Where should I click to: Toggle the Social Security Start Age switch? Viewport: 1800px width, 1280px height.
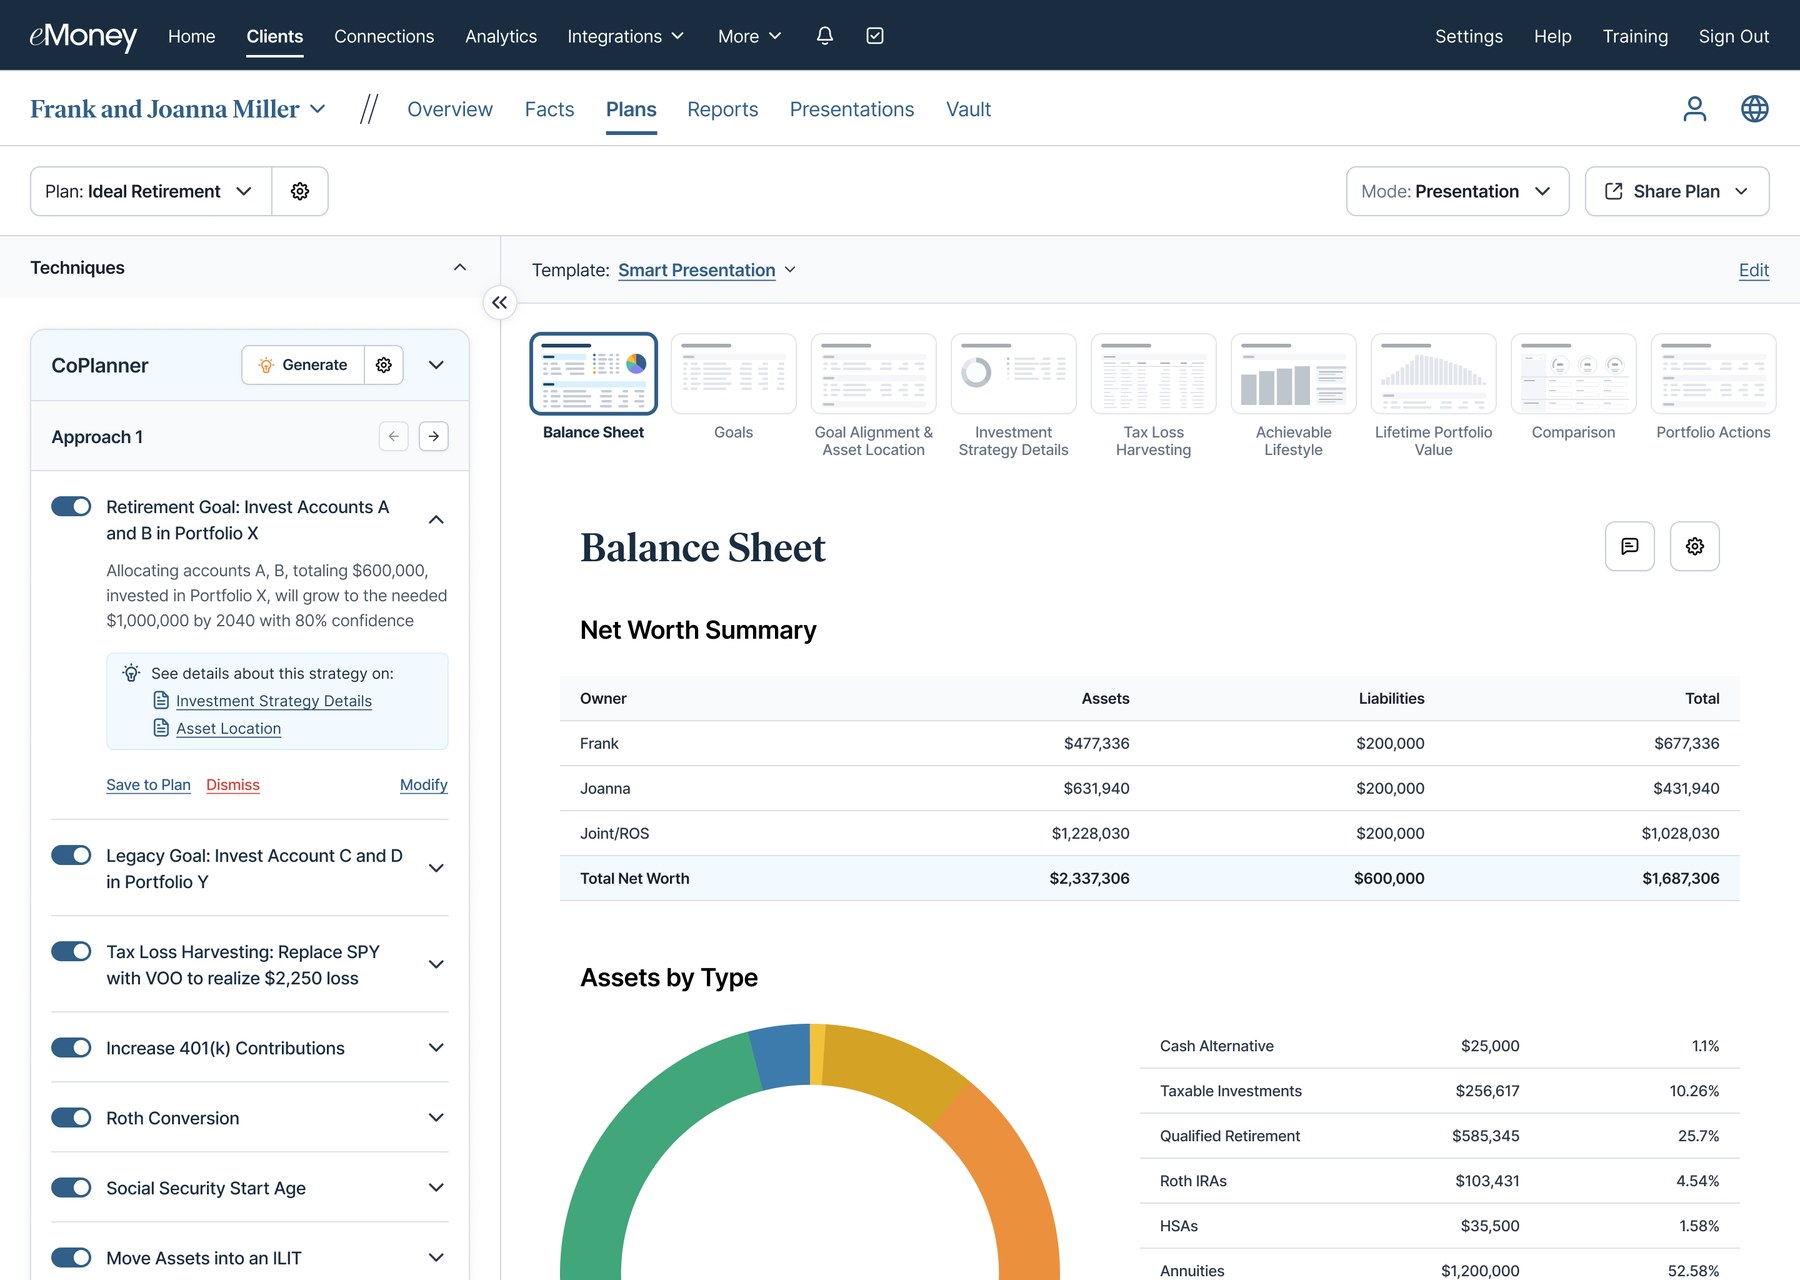coord(71,1187)
